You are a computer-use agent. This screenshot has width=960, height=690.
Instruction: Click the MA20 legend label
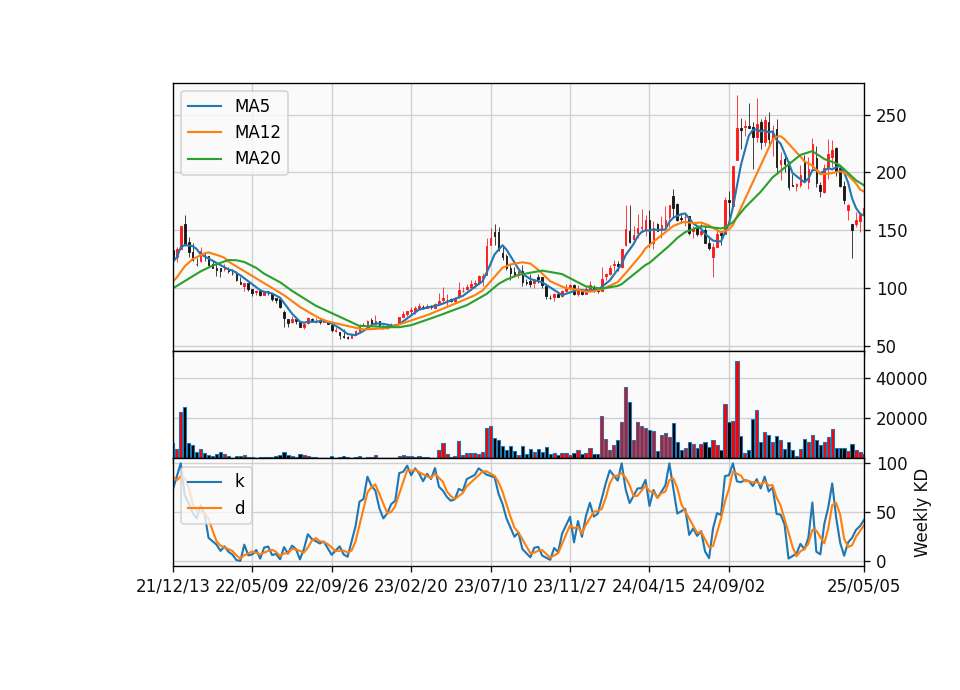coord(257,159)
